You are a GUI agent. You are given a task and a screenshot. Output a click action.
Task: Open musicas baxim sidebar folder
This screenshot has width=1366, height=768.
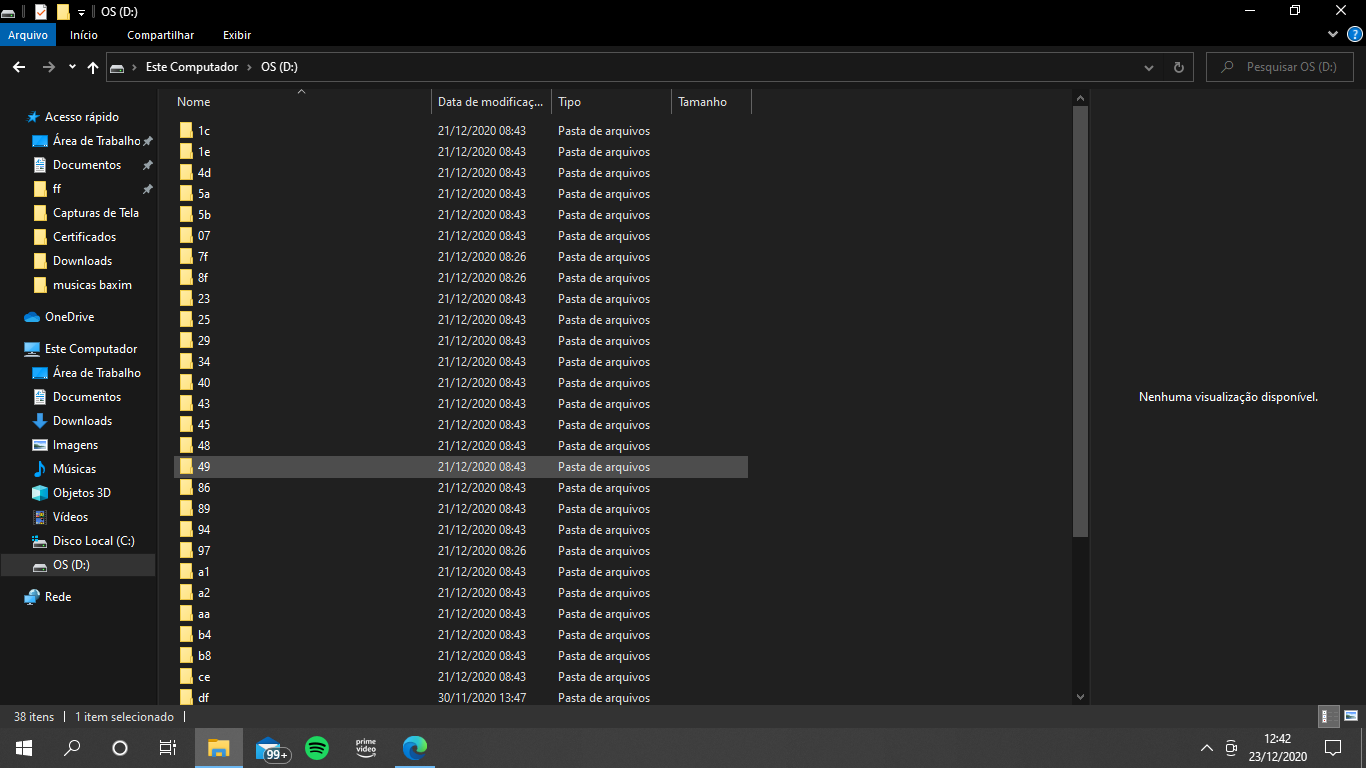[92, 285]
